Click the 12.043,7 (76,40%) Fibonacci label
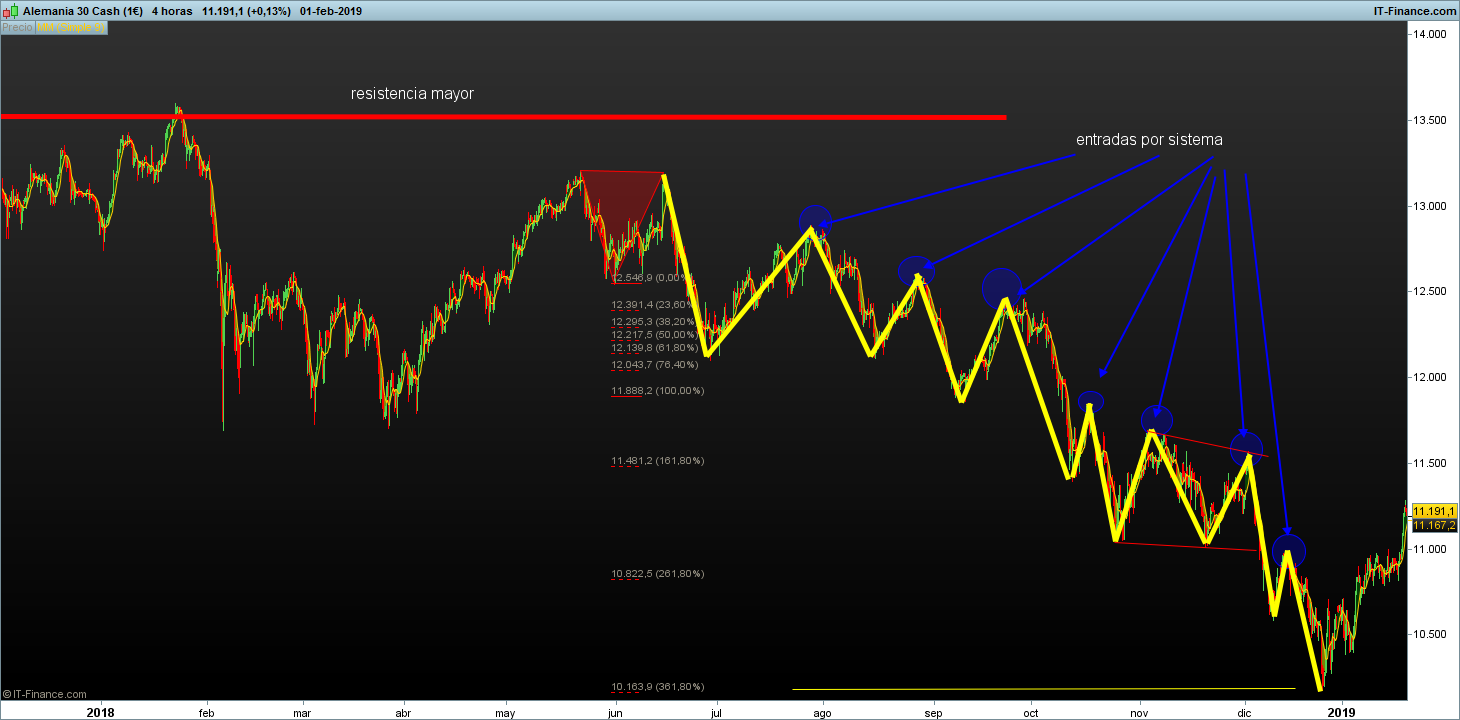Image resolution: width=1460 pixels, height=720 pixels. tap(654, 365)
